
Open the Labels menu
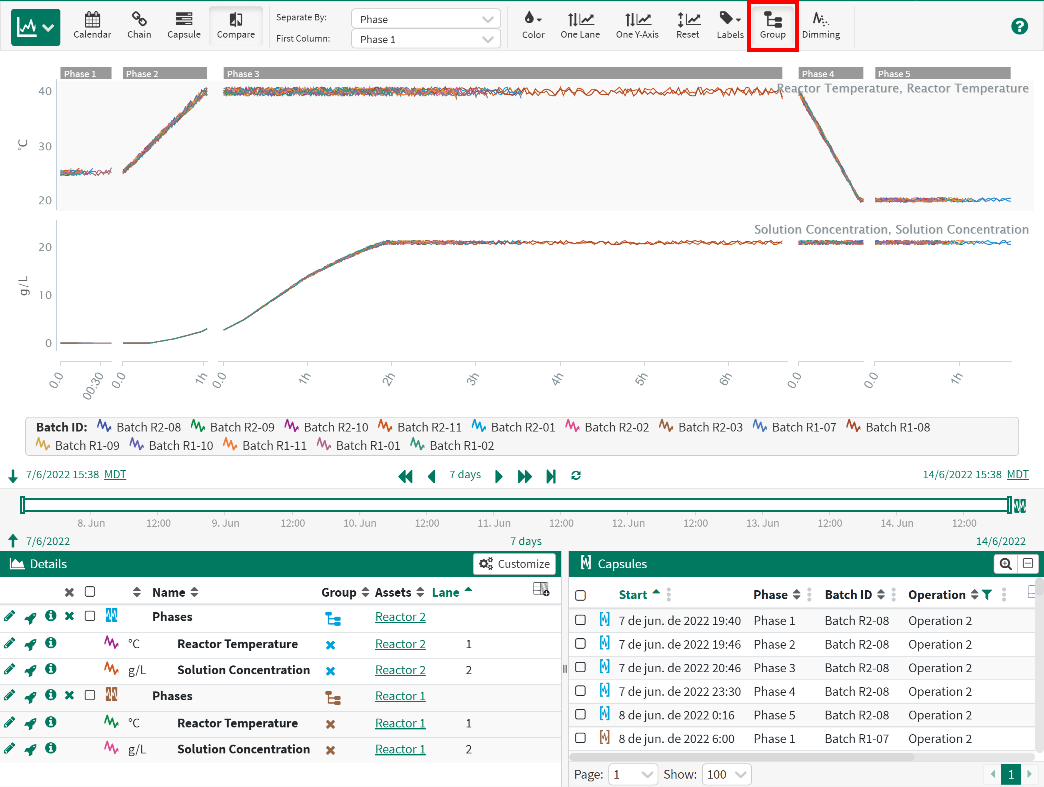[730, 25]
